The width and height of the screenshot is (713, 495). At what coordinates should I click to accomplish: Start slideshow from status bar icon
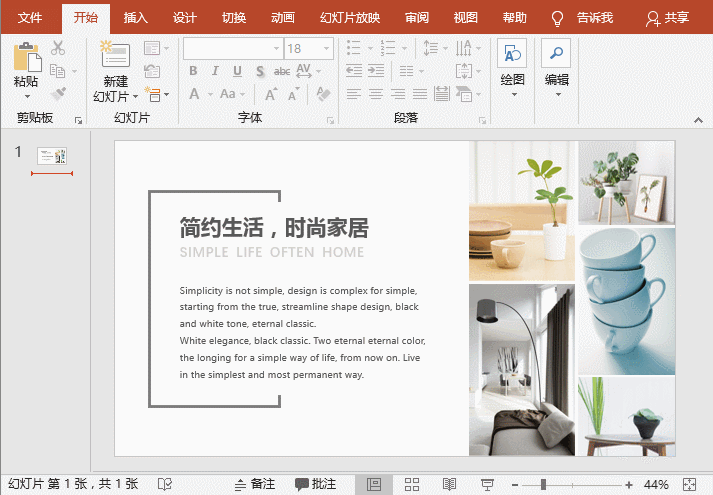point(487,484)
